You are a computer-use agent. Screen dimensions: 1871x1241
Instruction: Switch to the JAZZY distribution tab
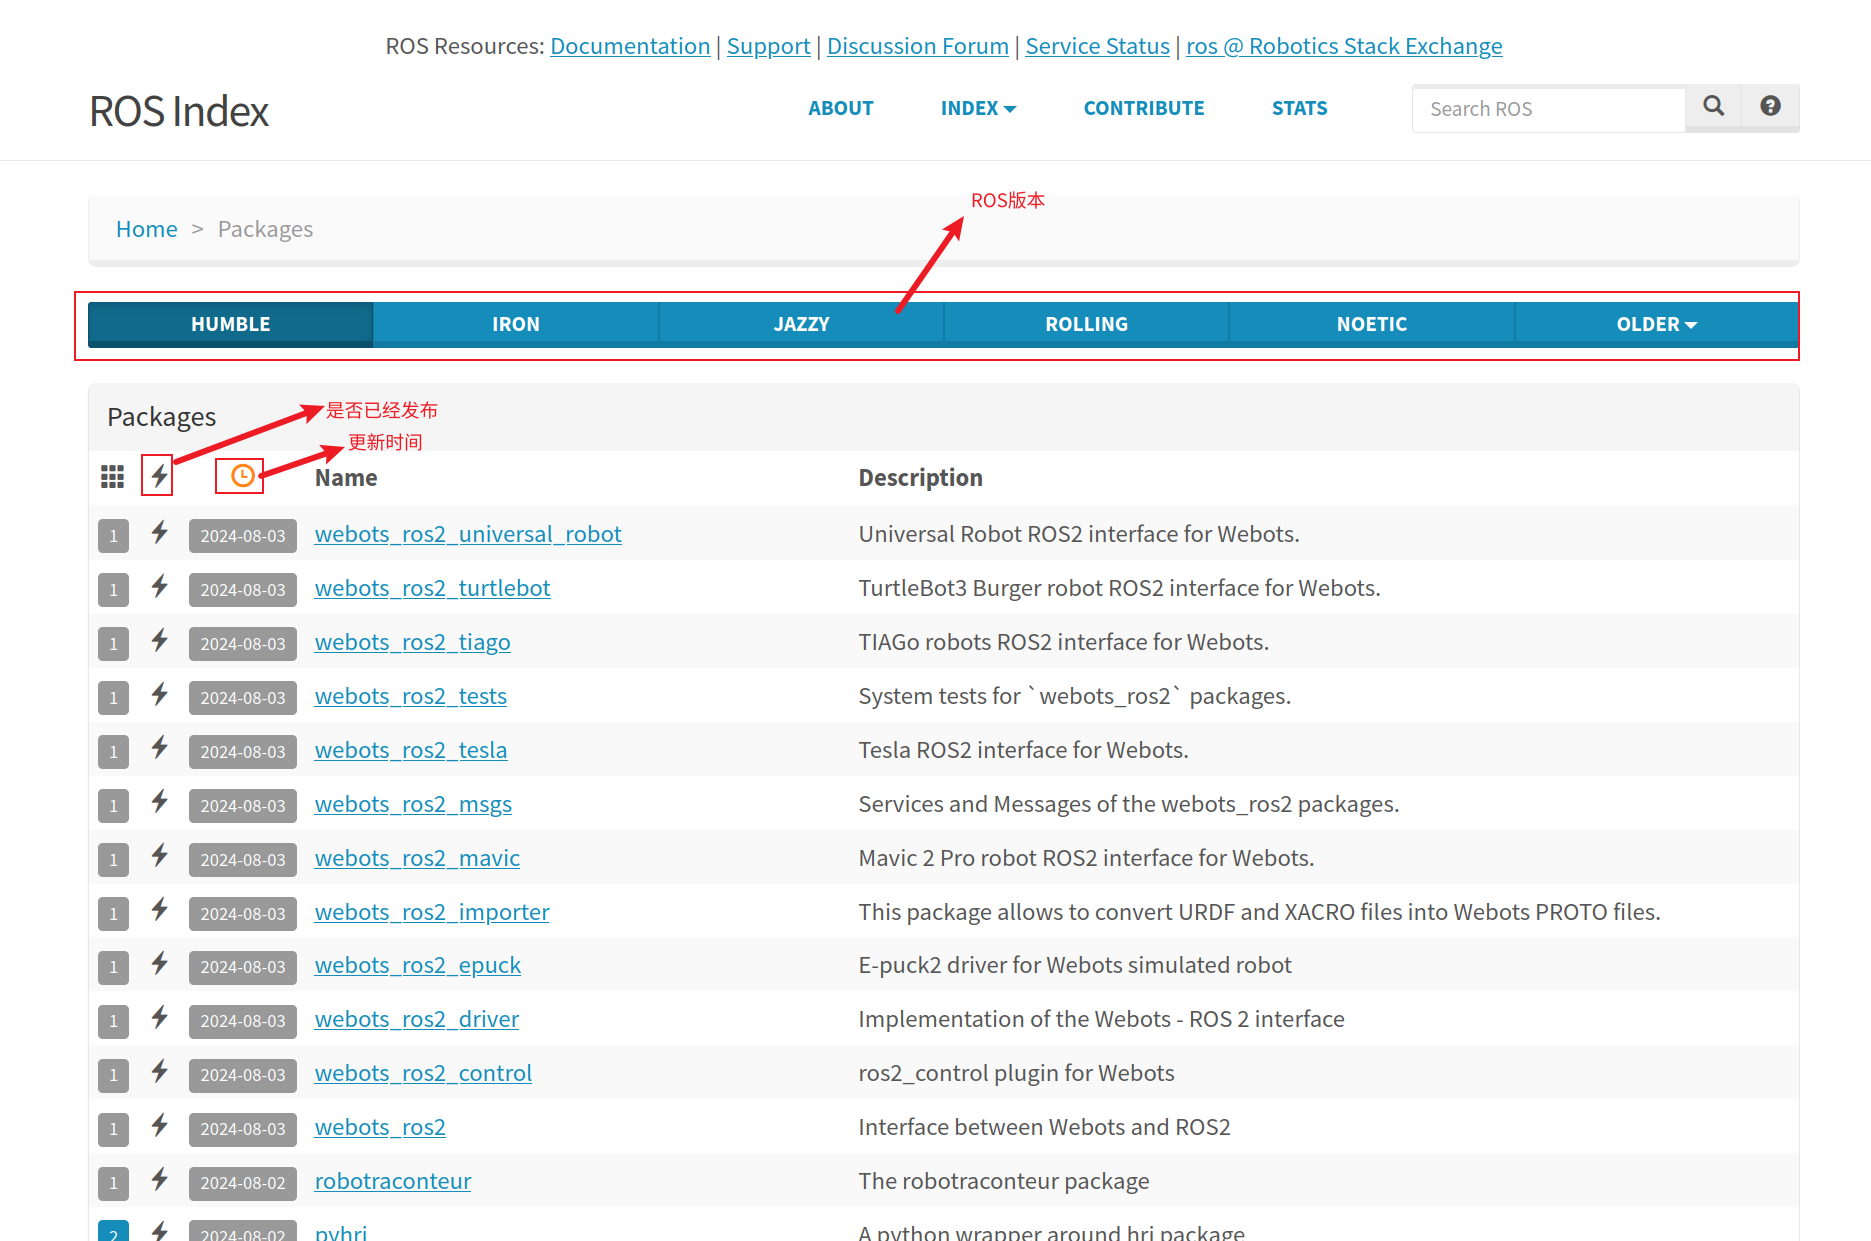pyautogui.click(x=801, y=325)
